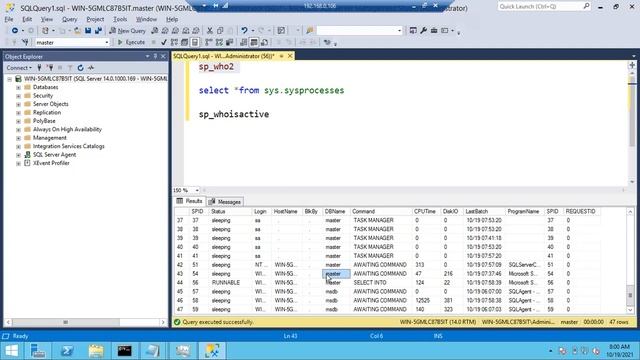Click the Copy icon in toolbar

(220, 31)
